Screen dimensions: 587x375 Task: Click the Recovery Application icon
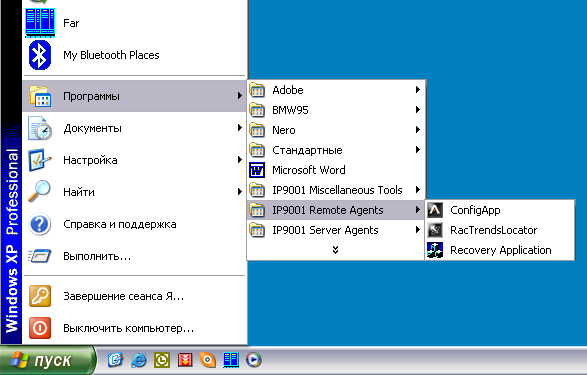coord(435,250)
